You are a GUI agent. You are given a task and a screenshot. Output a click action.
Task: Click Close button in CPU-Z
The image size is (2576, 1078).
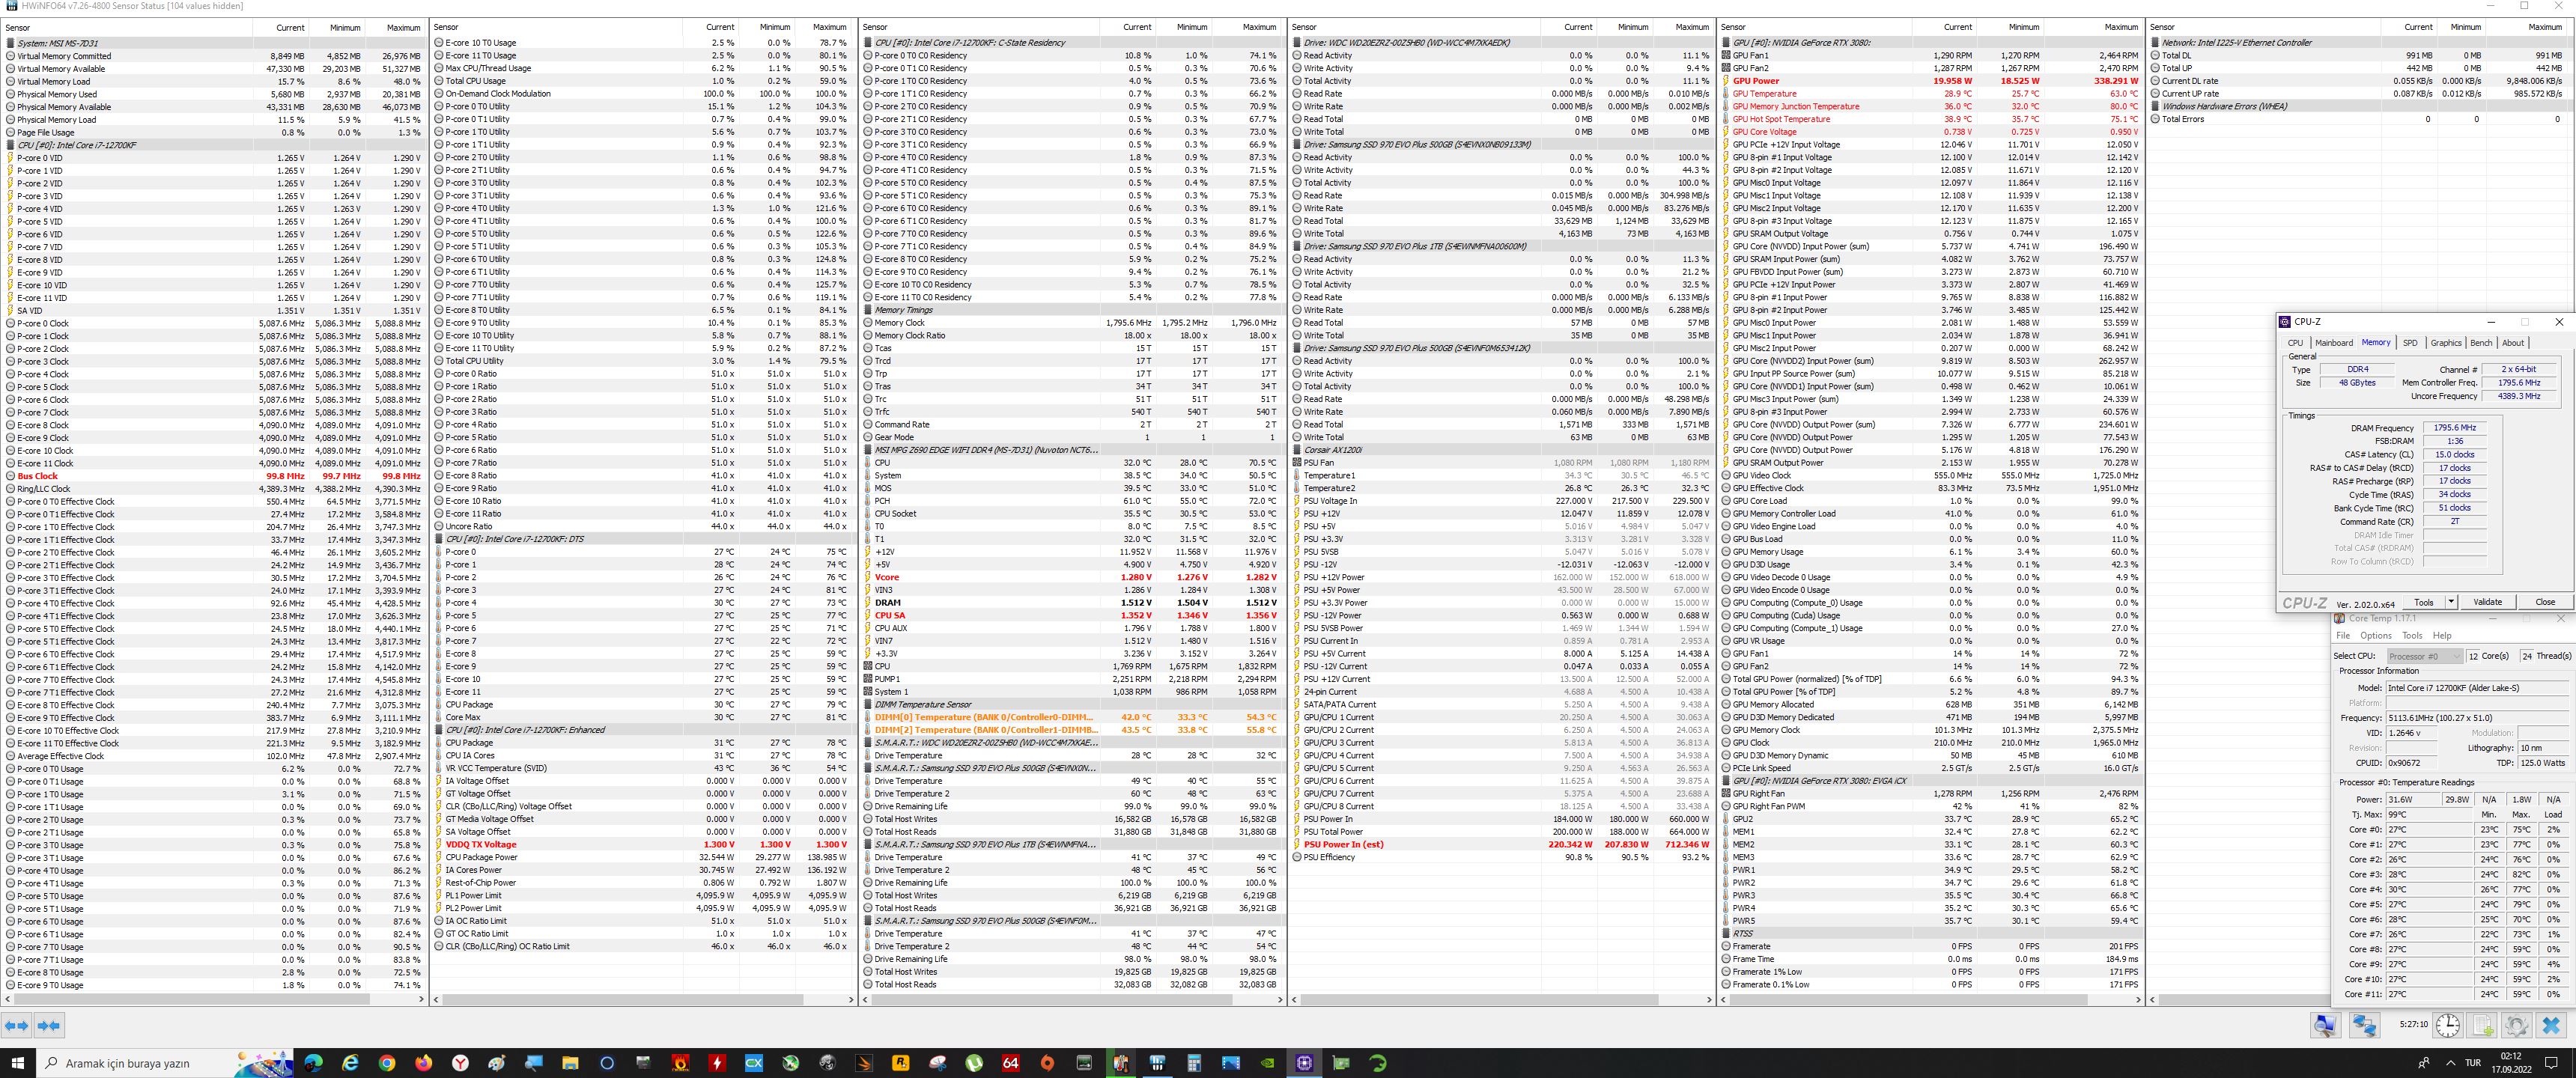[2545, 602]
